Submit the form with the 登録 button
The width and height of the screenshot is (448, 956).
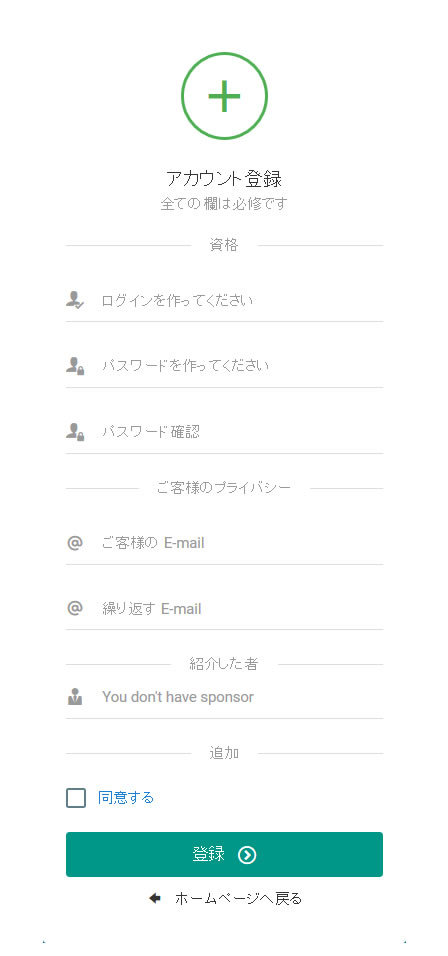(x=224, y=855)
